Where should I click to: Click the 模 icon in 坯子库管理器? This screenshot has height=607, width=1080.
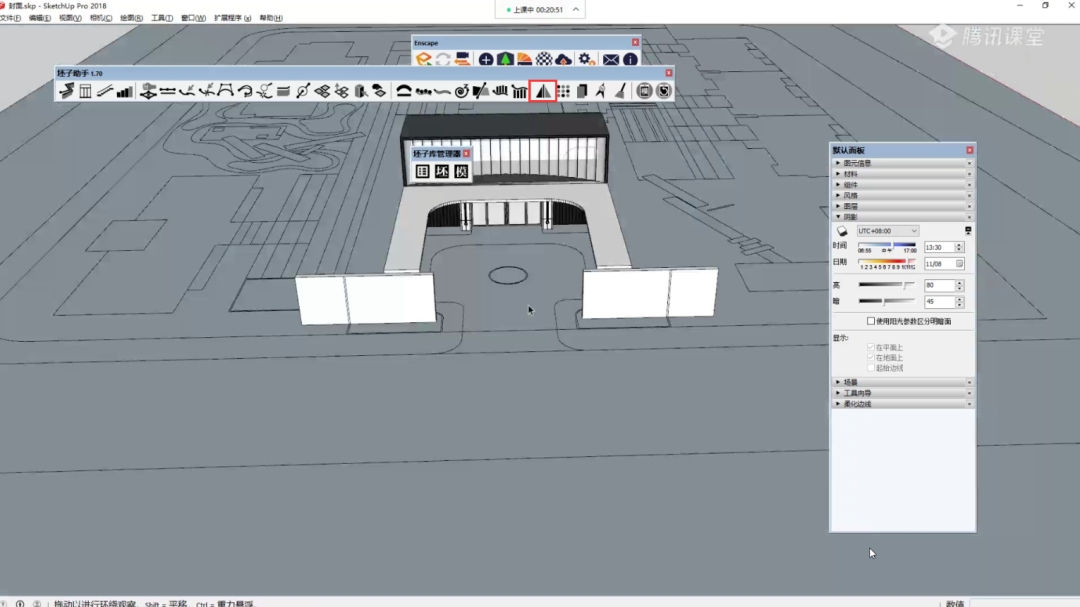tap(461, 172)
